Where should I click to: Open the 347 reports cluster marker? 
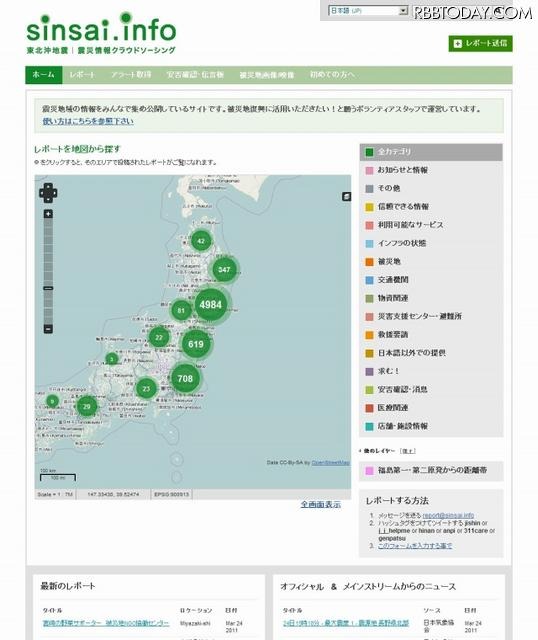[x=224, y=269]
